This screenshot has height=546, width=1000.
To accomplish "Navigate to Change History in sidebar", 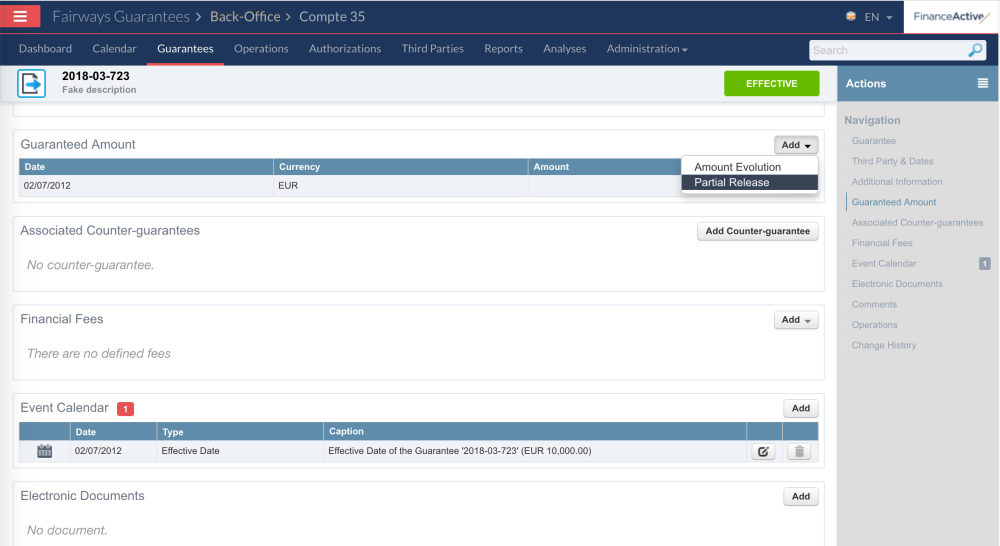I will (x=884, y=345).
